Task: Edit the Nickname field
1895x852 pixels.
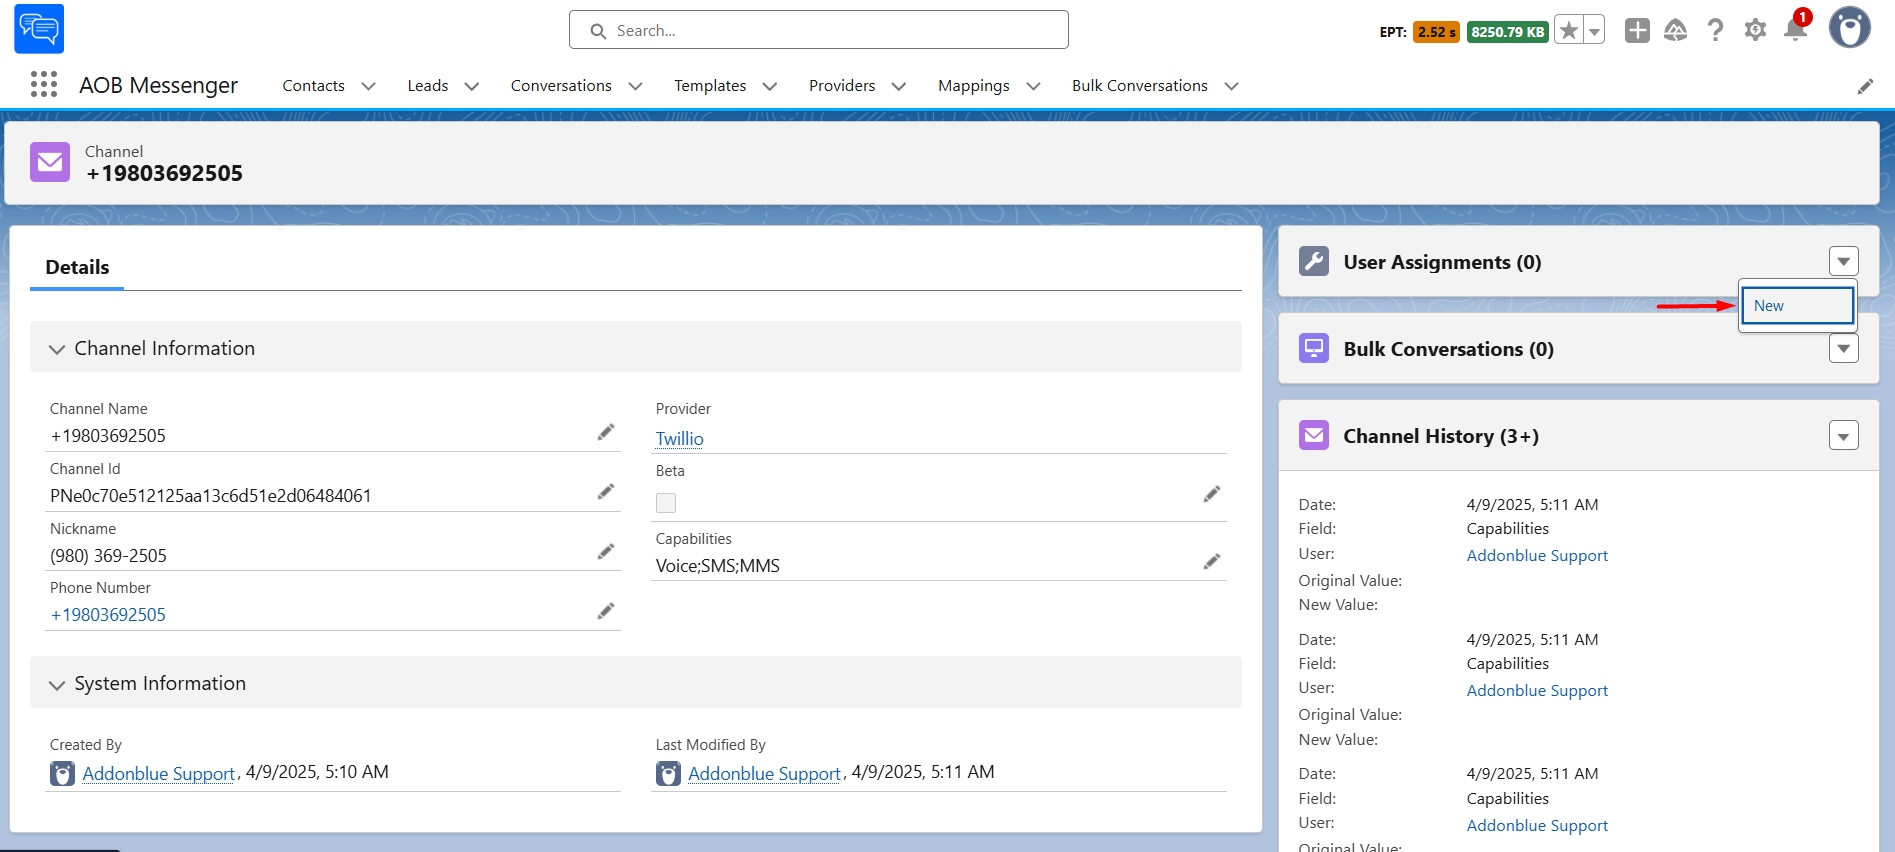Action: [606, 552]
